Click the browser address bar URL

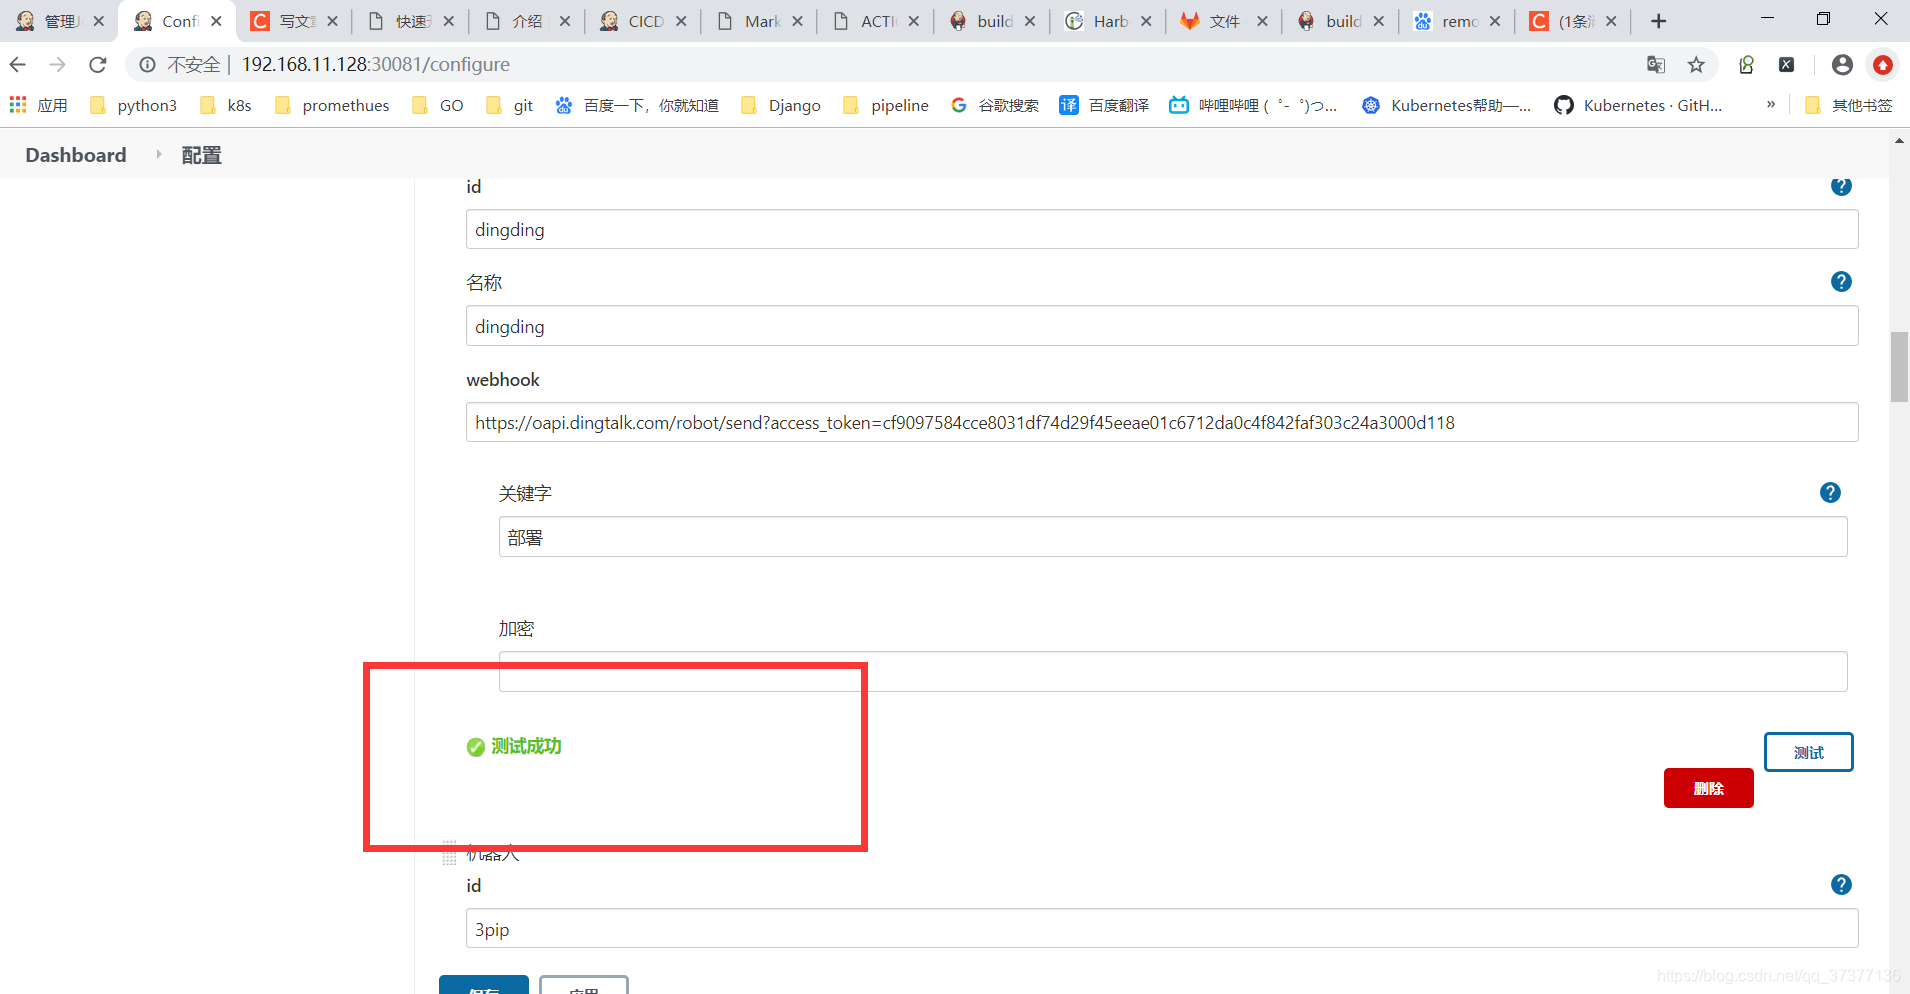(375, 65)
